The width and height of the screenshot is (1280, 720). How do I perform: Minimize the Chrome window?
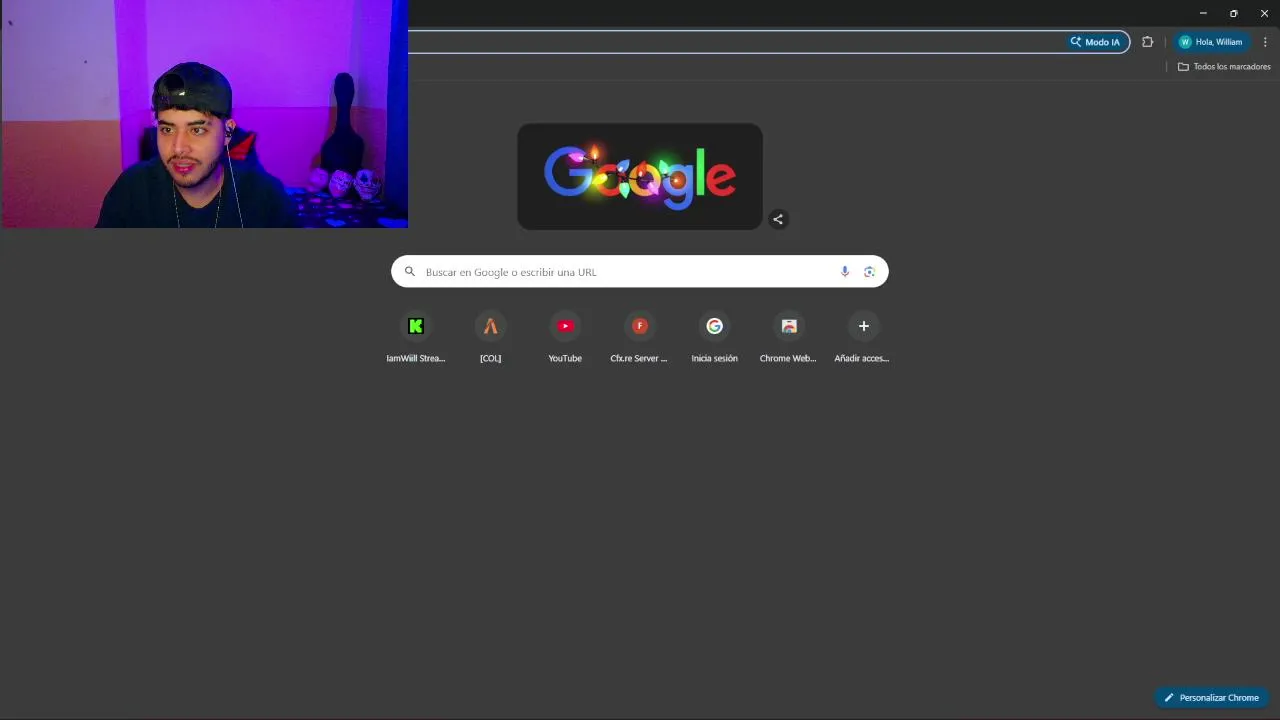tap(1203, 13)
